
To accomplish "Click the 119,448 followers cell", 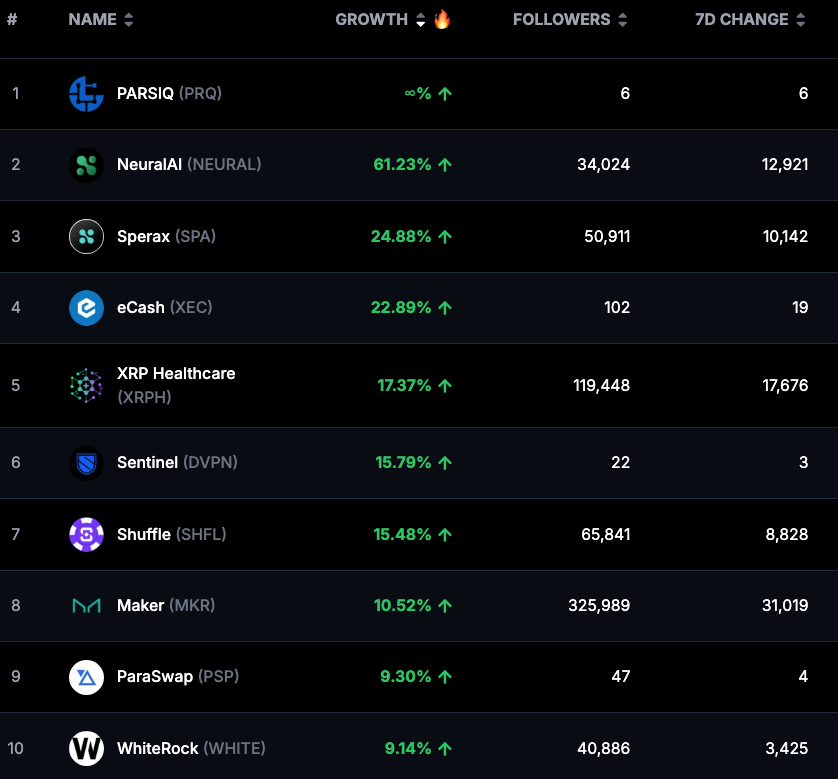I will (602, 385).
